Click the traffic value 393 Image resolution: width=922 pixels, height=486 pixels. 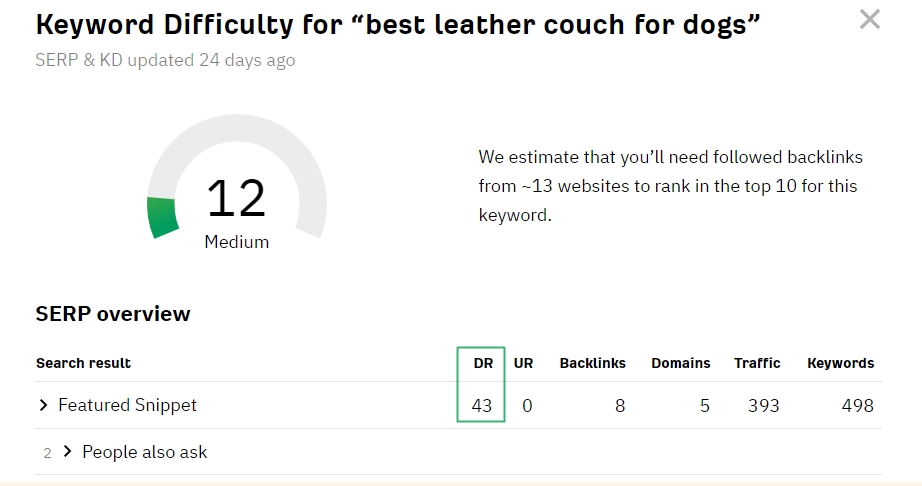coord(765,405)
